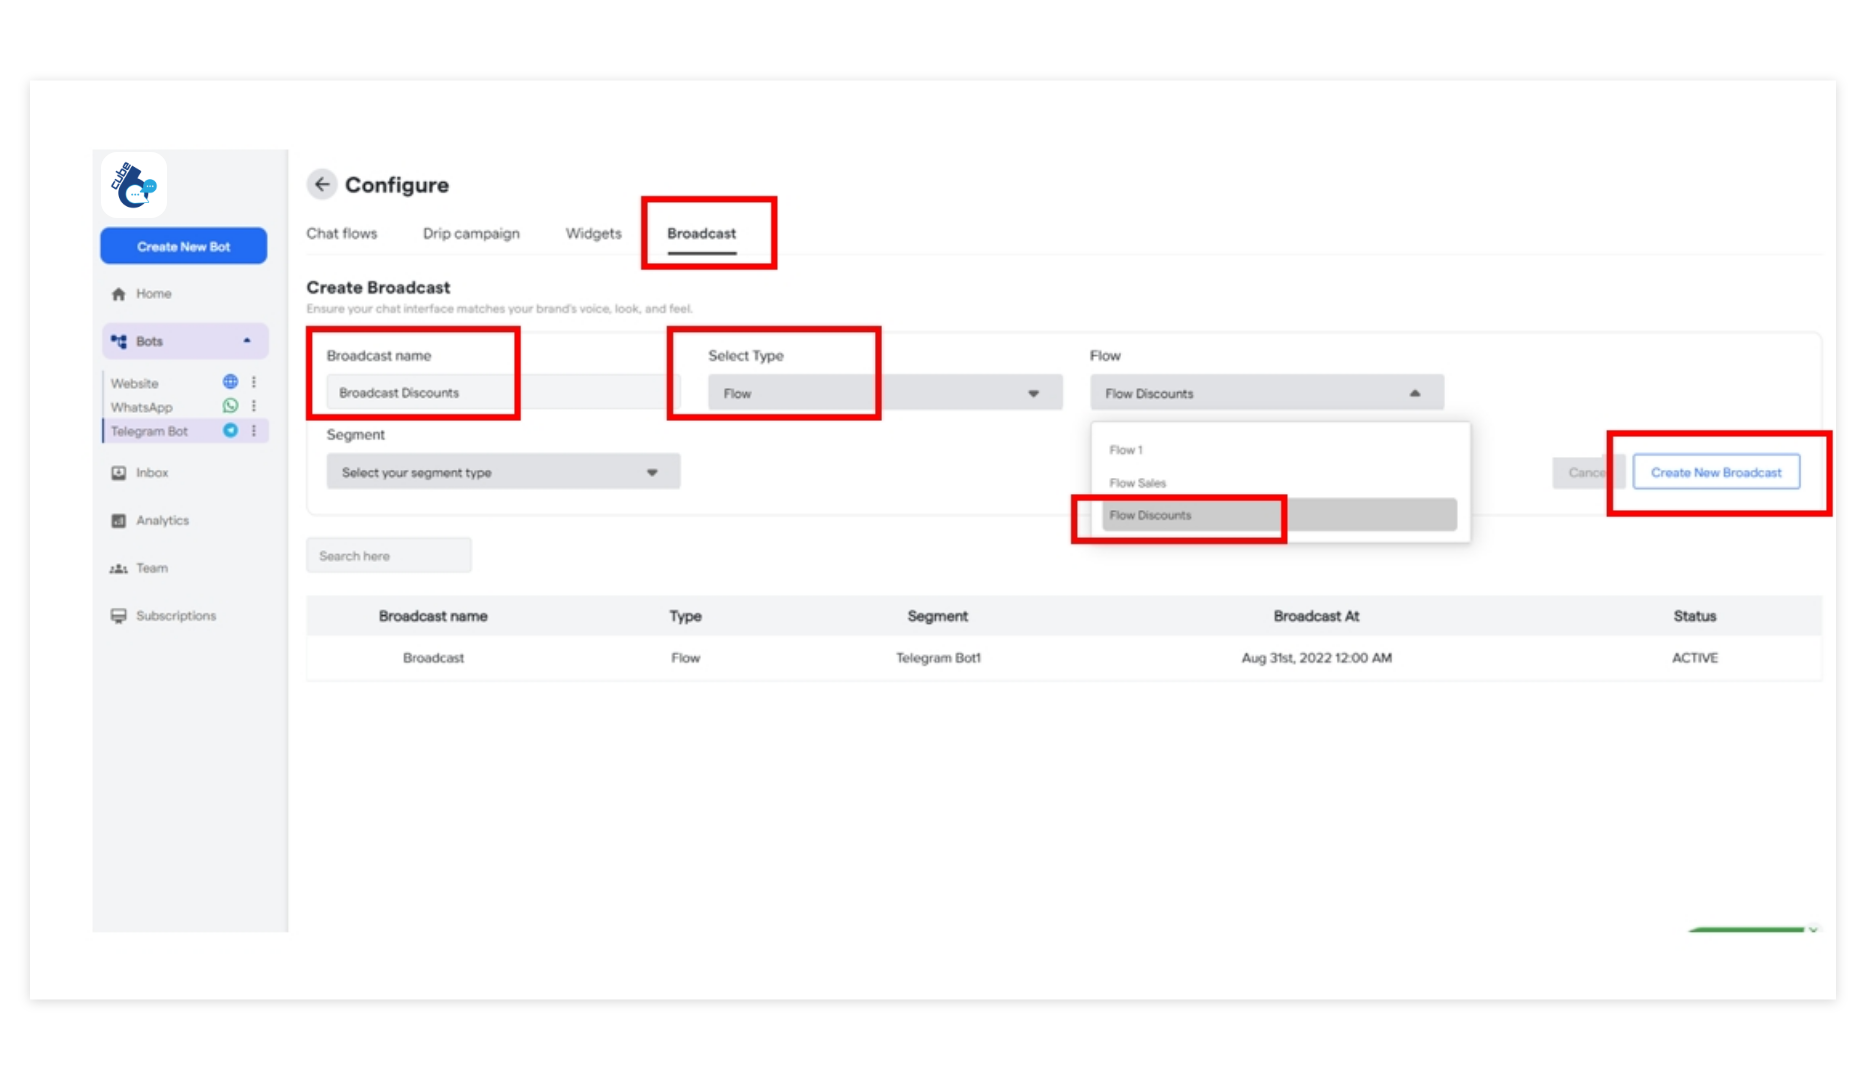Click the Bots icon in sidebar

click(119, 341)
